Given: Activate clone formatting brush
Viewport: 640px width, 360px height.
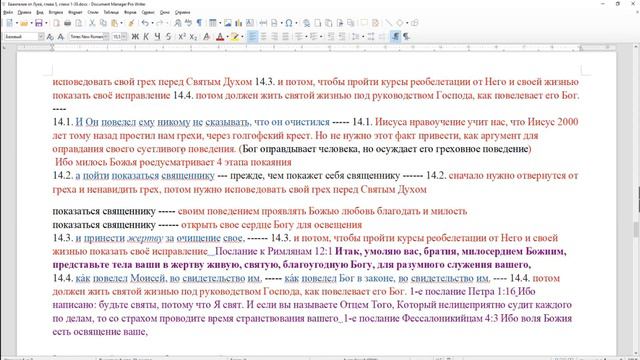Looking at the screenshot, I should coord(131,23).
